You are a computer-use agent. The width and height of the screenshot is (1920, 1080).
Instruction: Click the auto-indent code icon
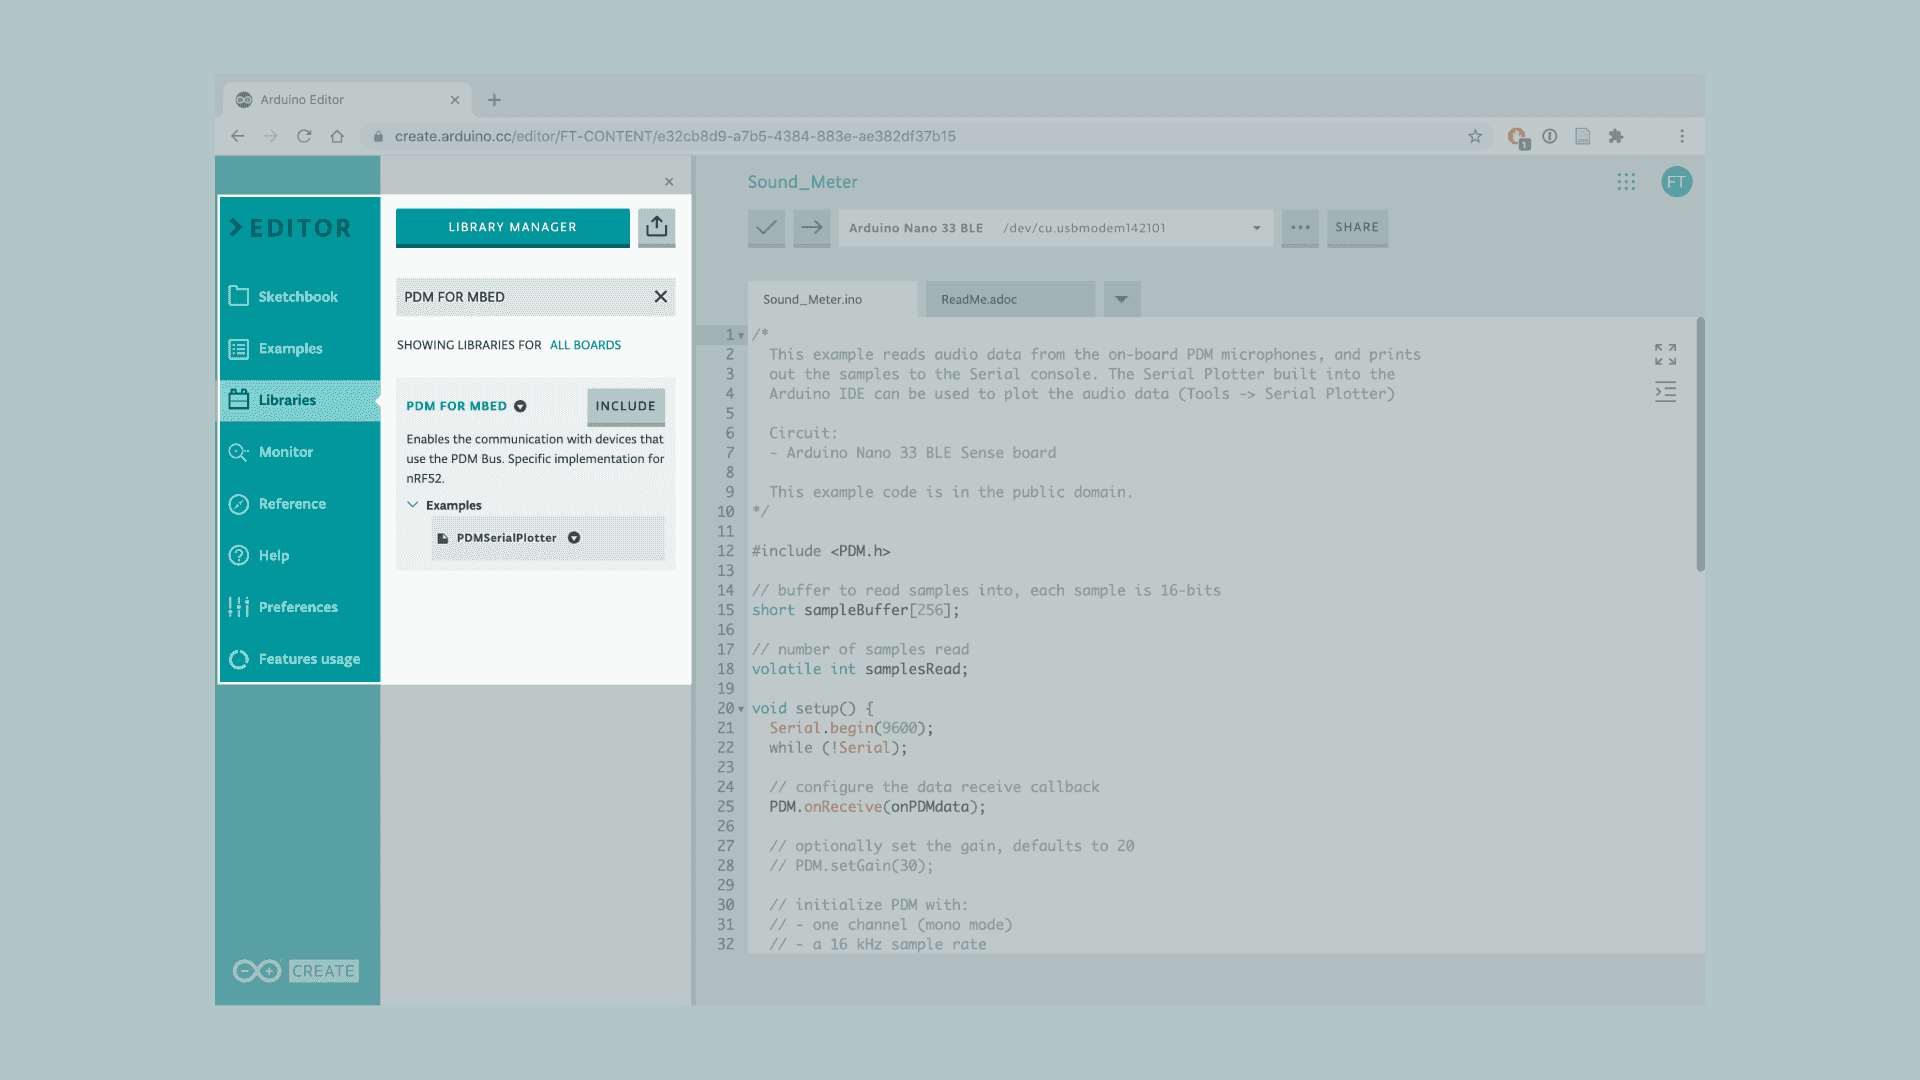[x=1665, y=392]
